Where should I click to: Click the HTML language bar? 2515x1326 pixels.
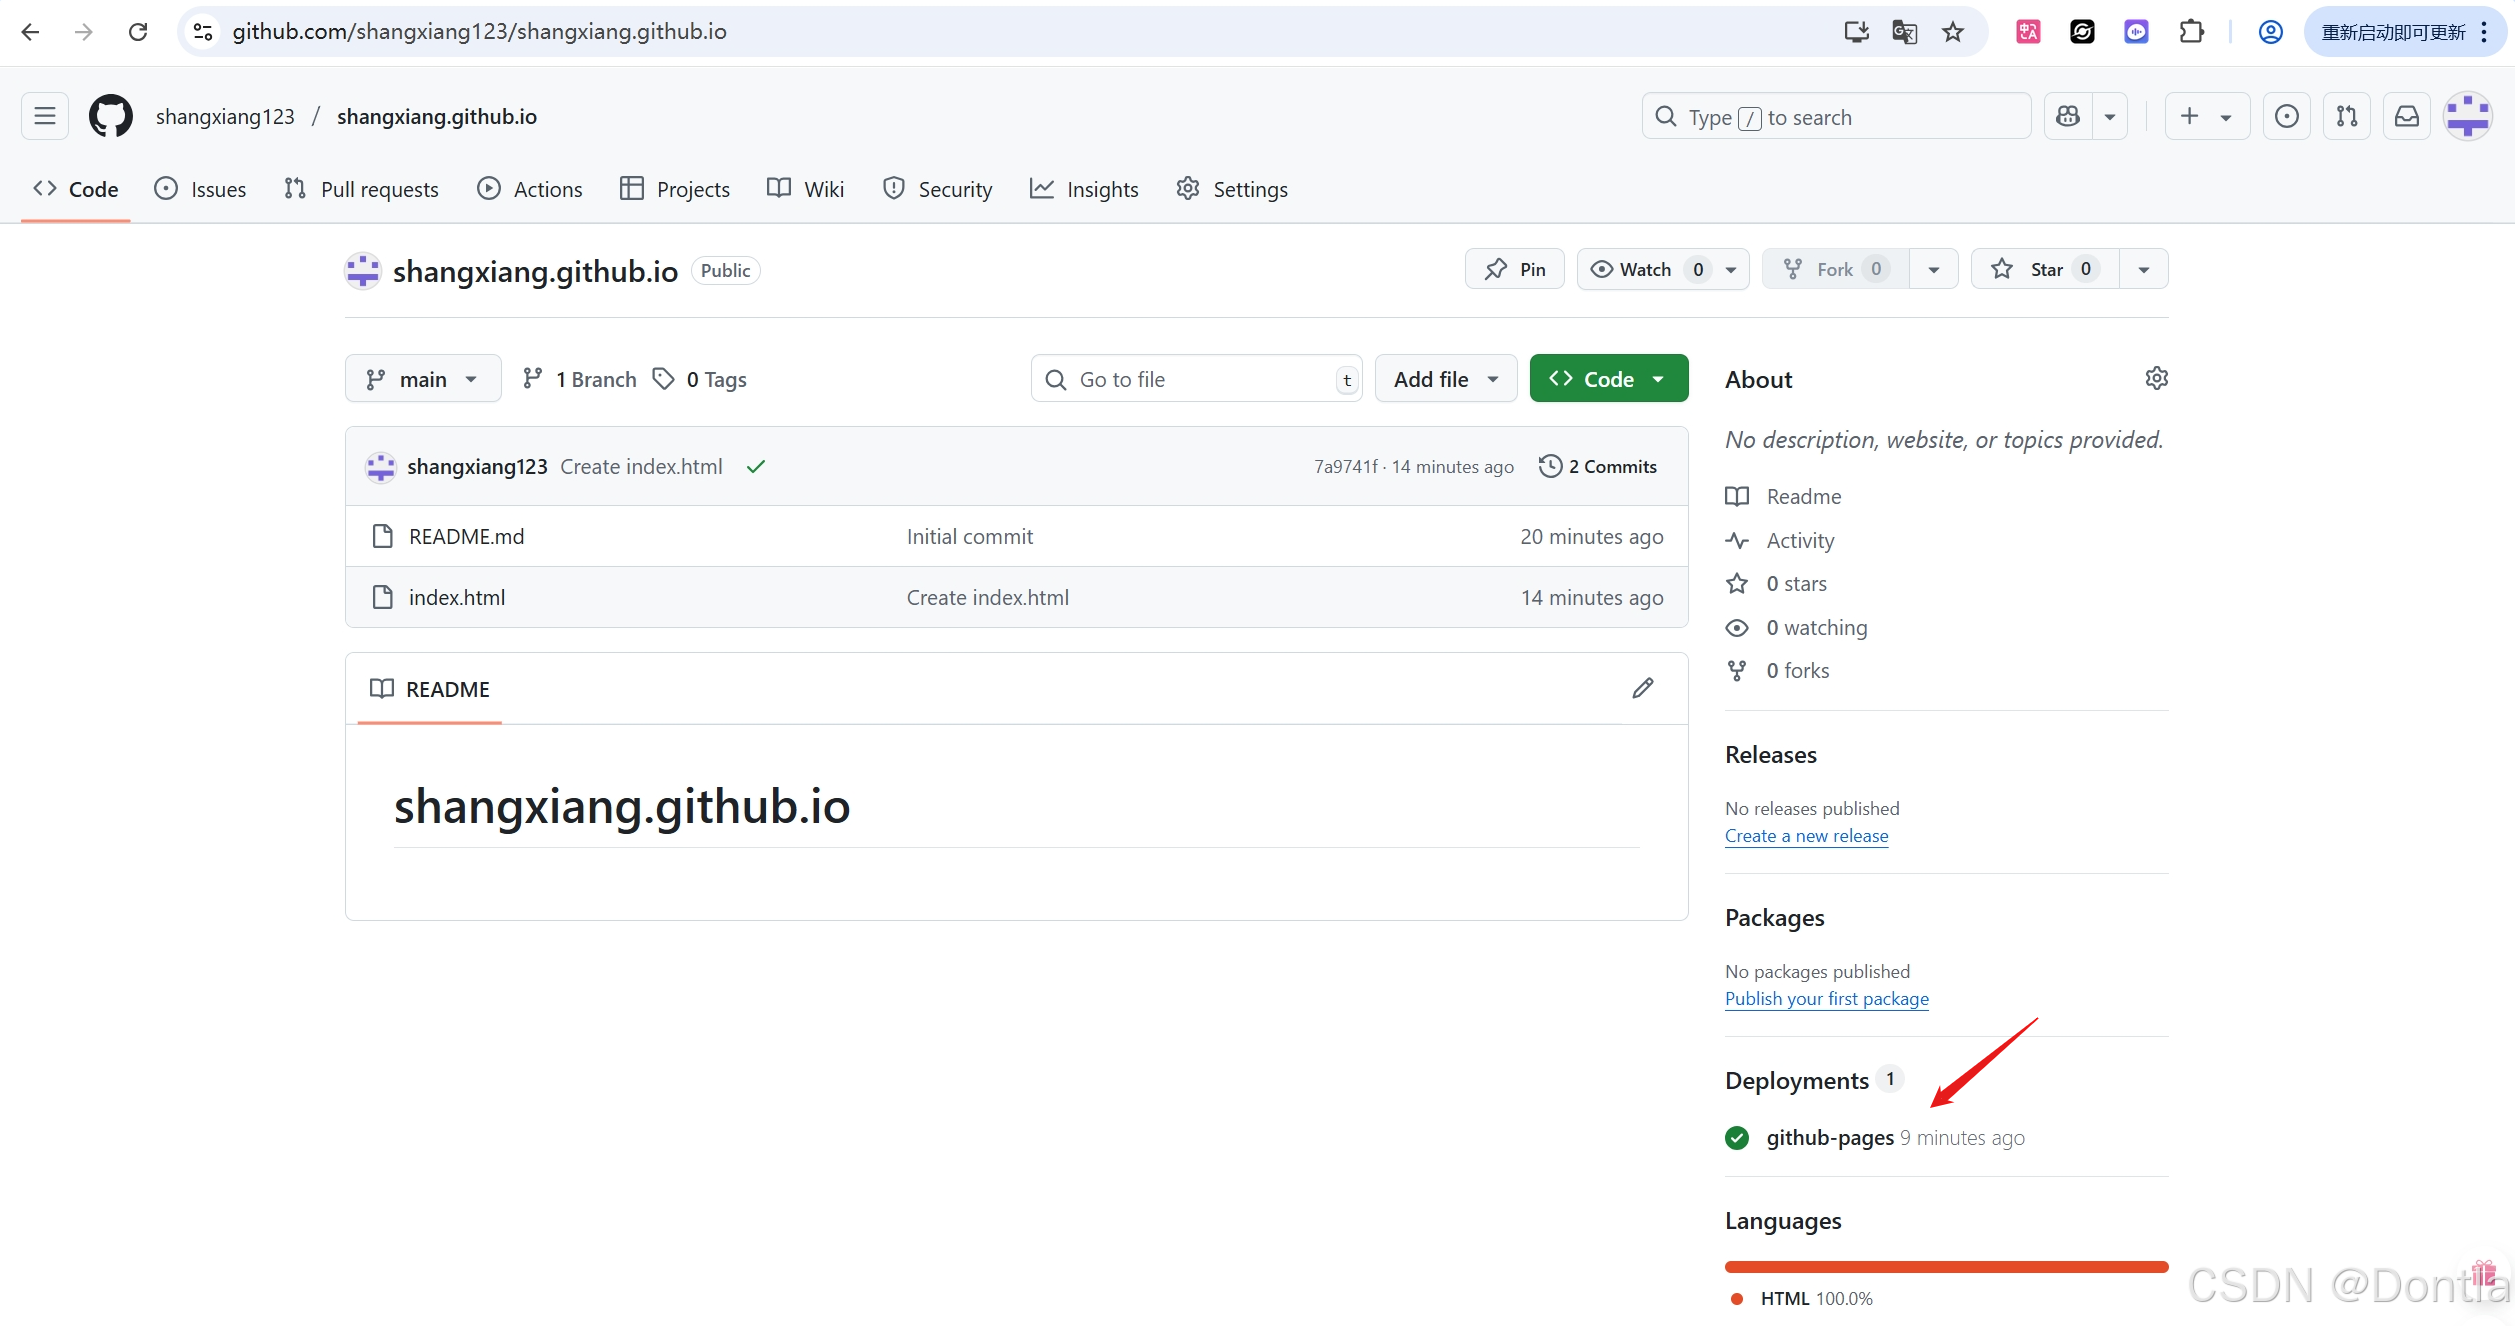[1946, 1267]
